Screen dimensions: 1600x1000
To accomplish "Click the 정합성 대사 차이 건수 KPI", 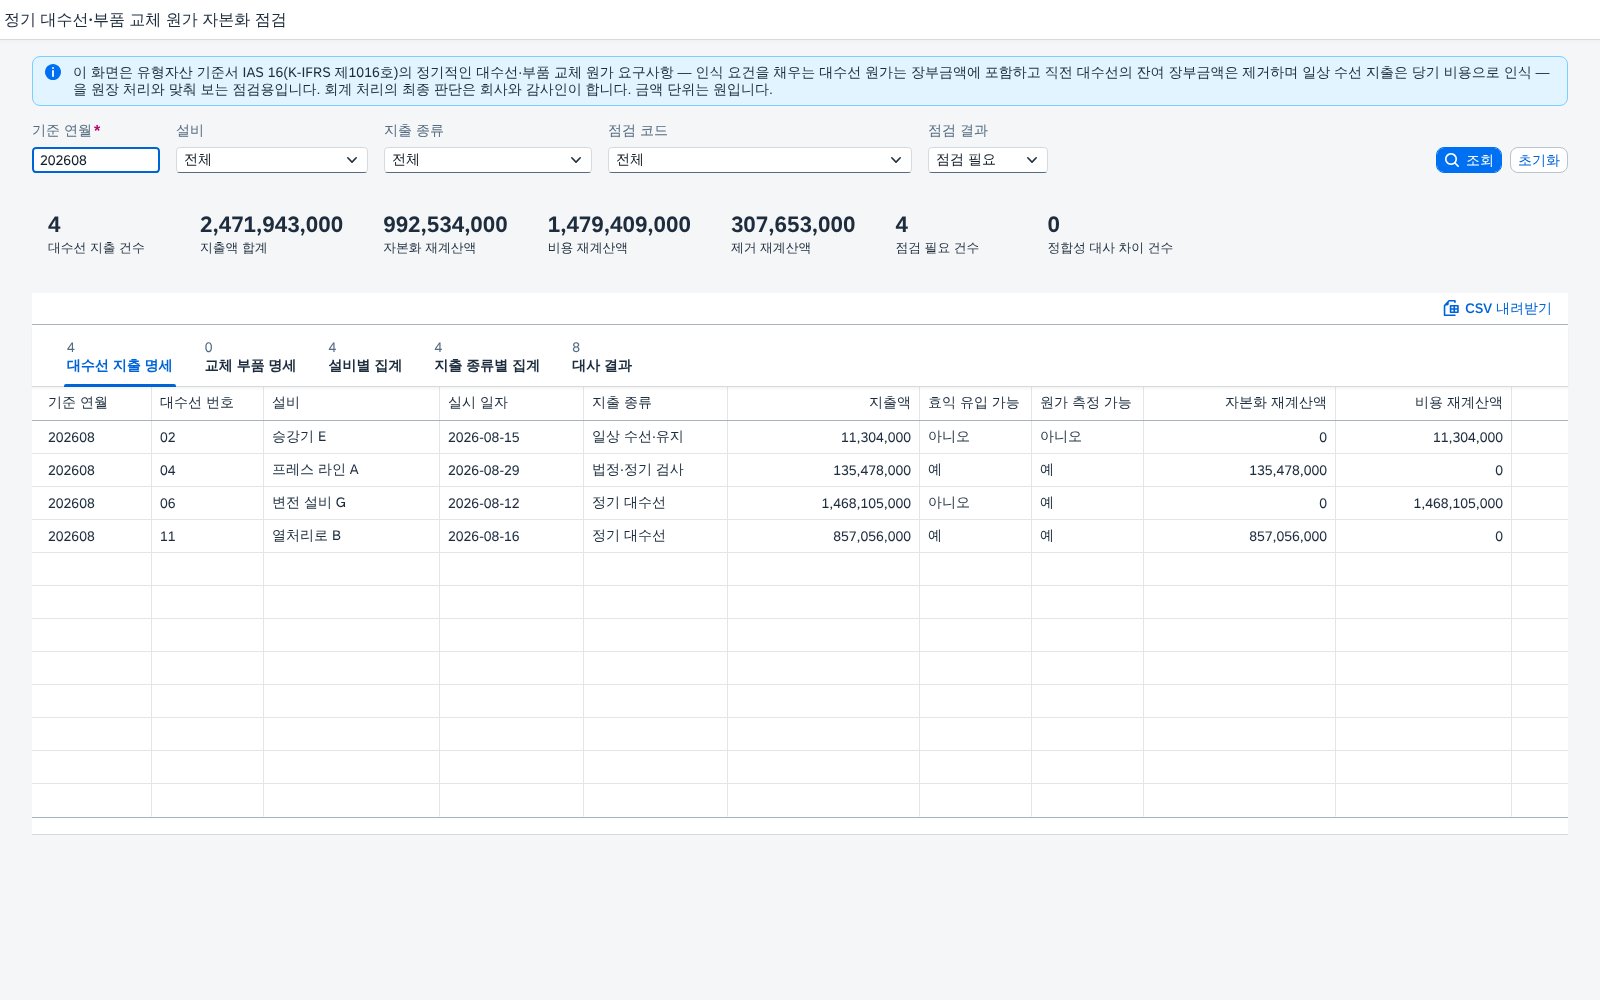I will pos(1110,234).
